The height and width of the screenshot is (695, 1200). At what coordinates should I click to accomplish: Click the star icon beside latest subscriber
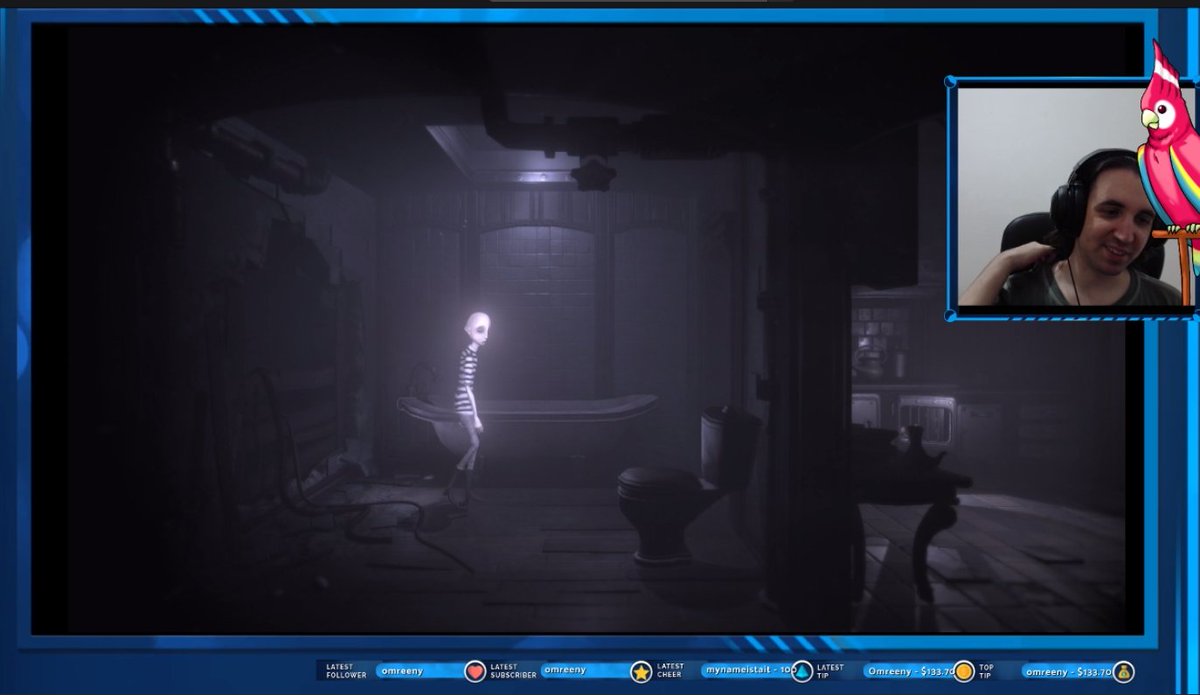tap(641, 672)
